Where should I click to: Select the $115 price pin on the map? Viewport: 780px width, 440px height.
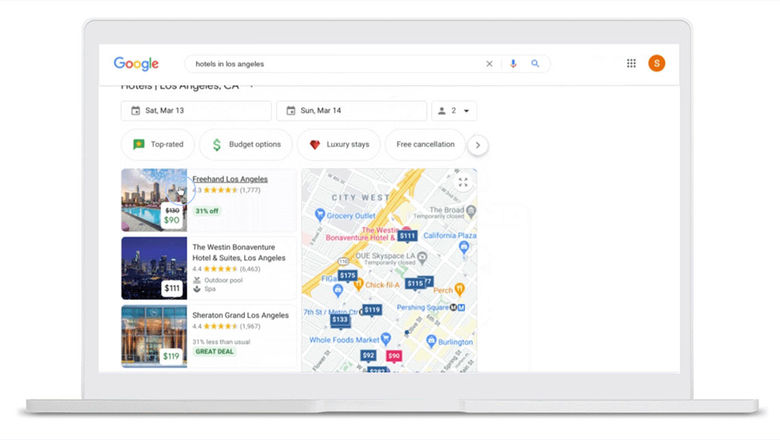[x=414, y=283]
